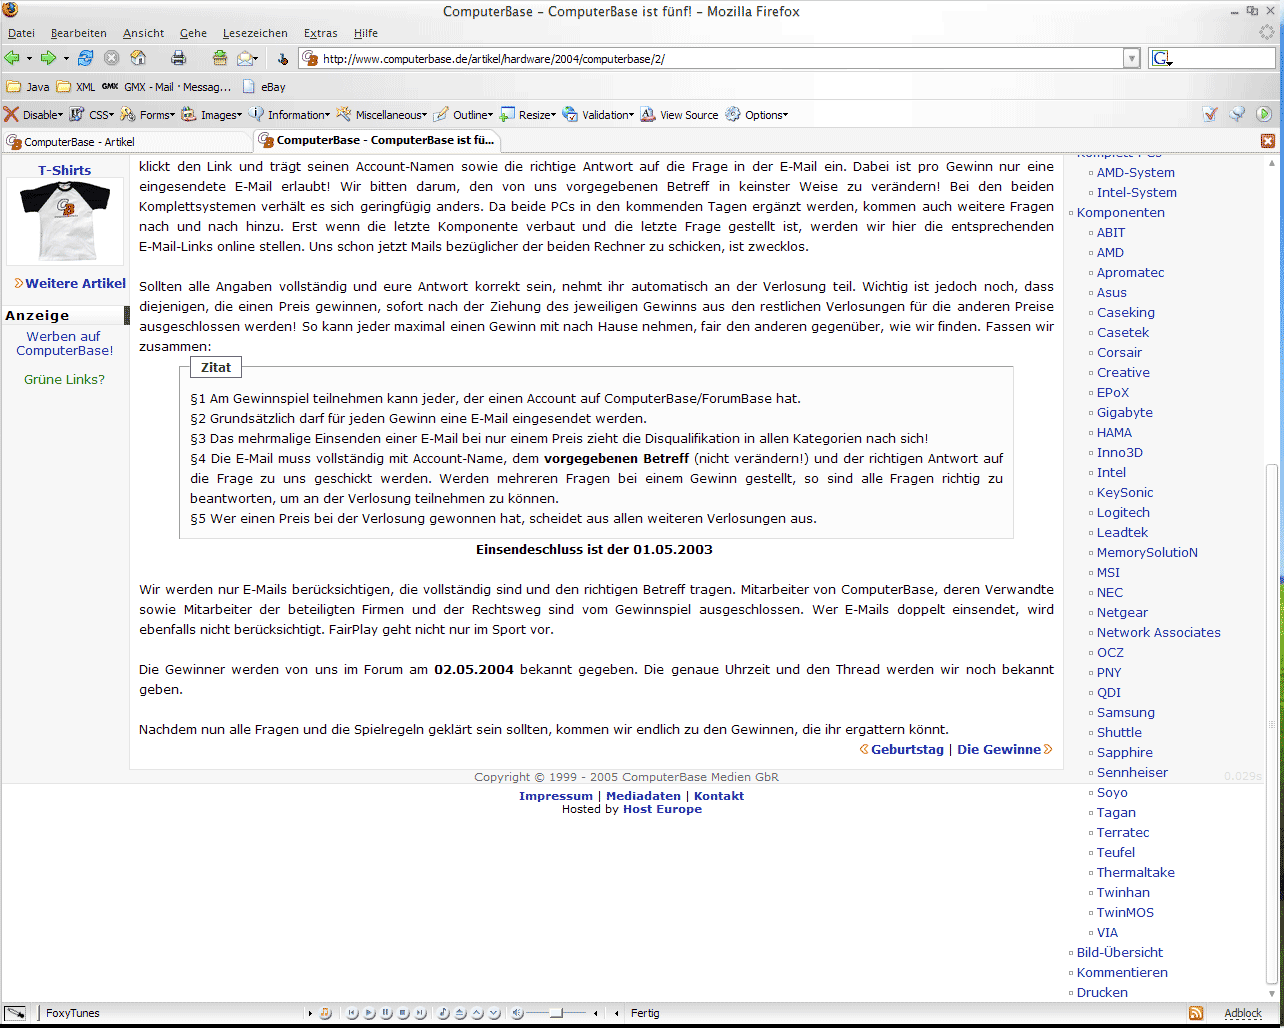Image resolution: width=1284 pixels, height=1028 pixels.
Task: Click the Sapphire link in component list
Action: (1125, 752)
